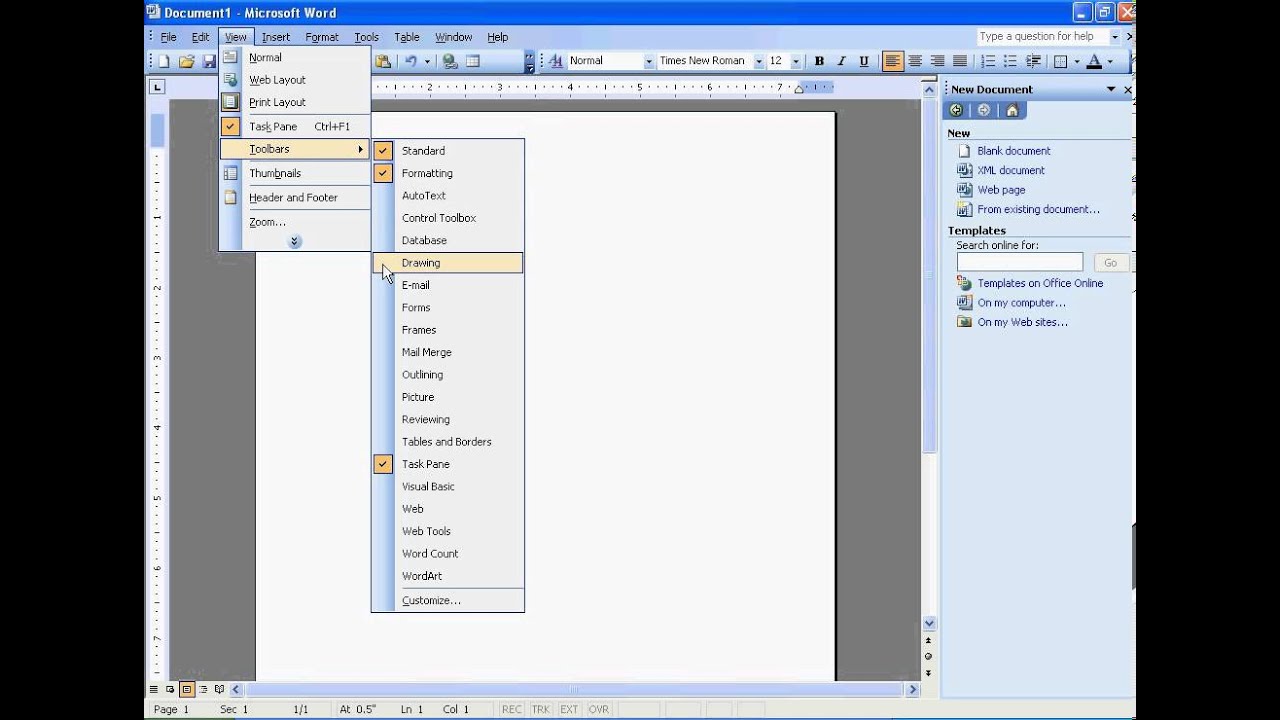Apply Bold formatting button
1280x720 pixels.
[x=819, y=61]
